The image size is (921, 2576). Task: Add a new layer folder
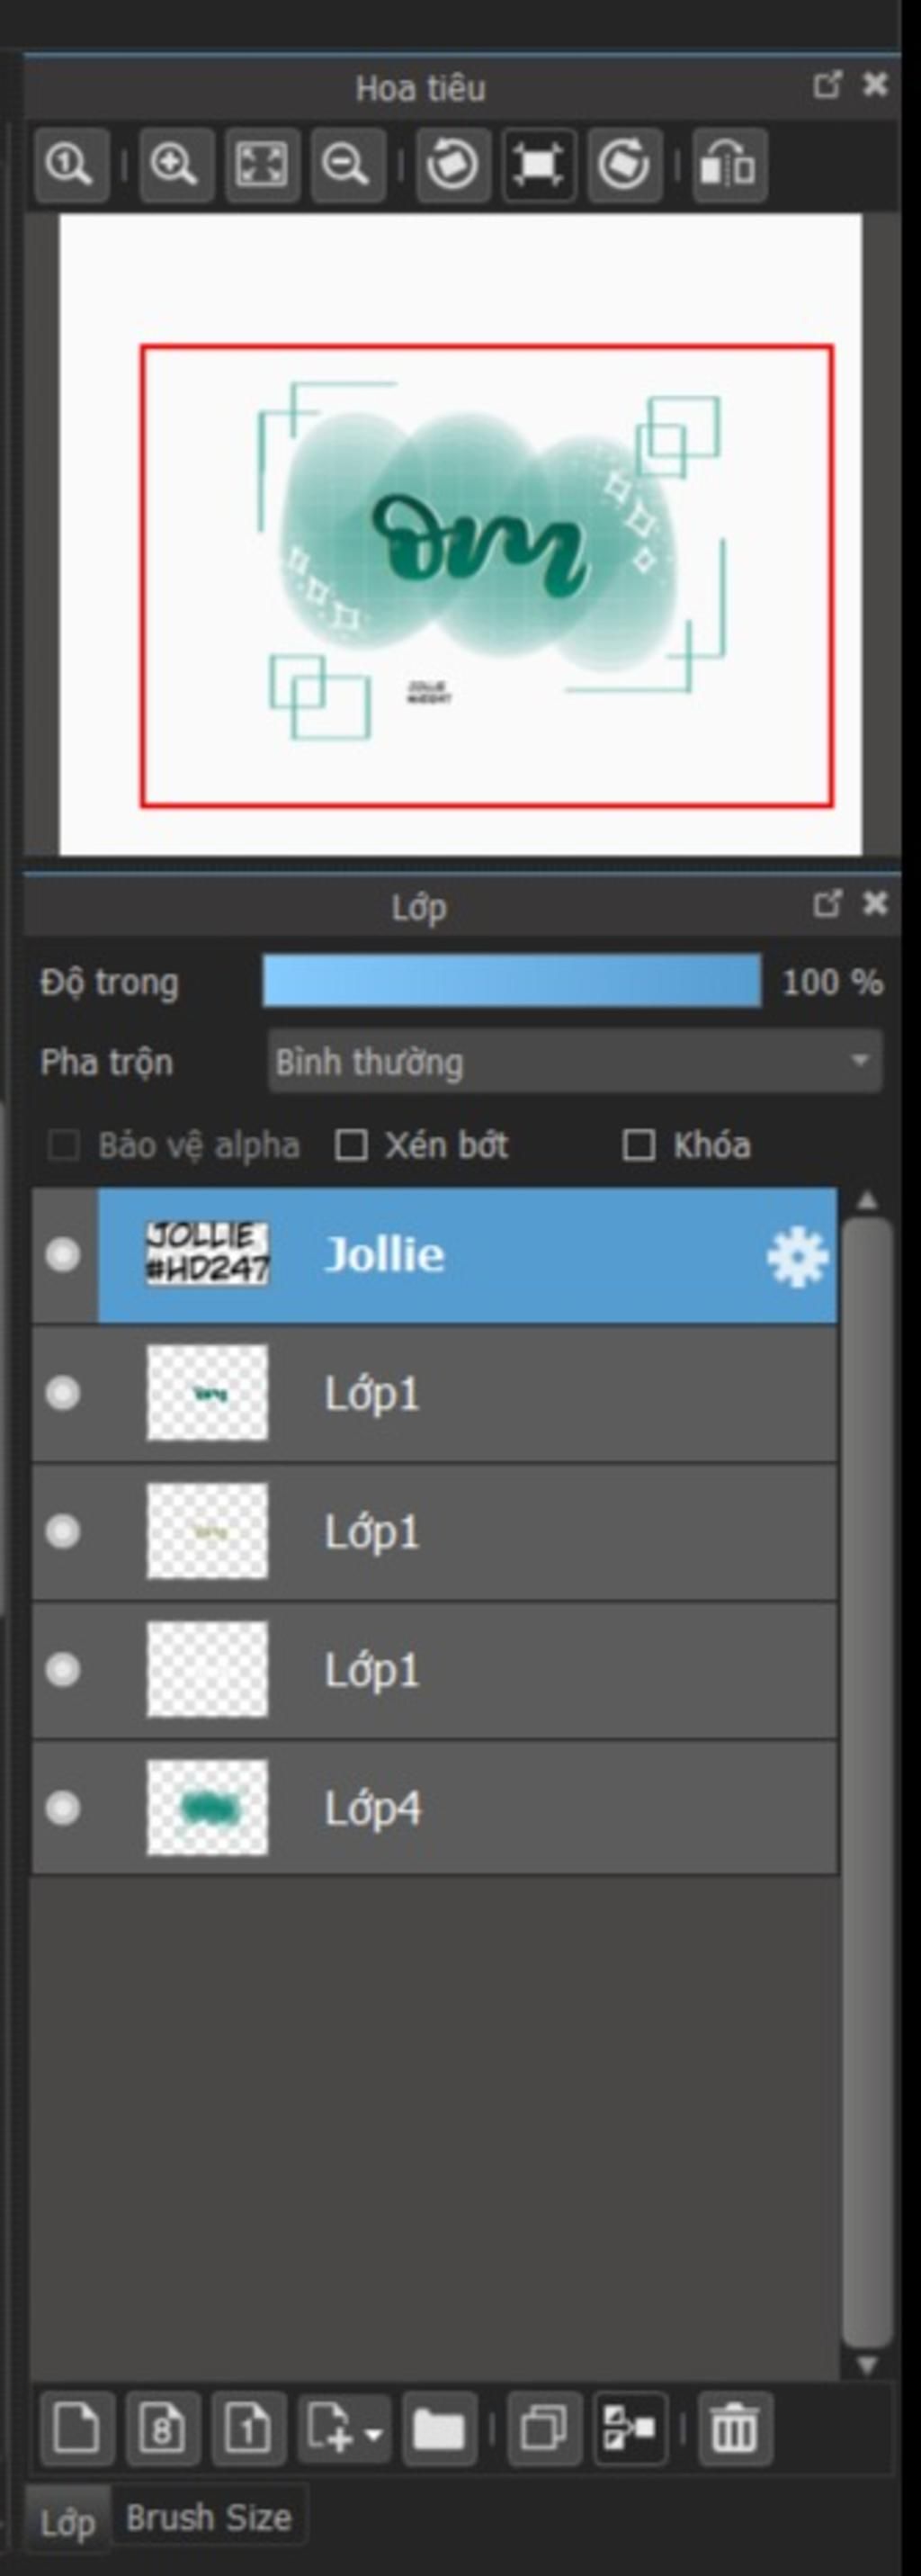click(439, 2427)
